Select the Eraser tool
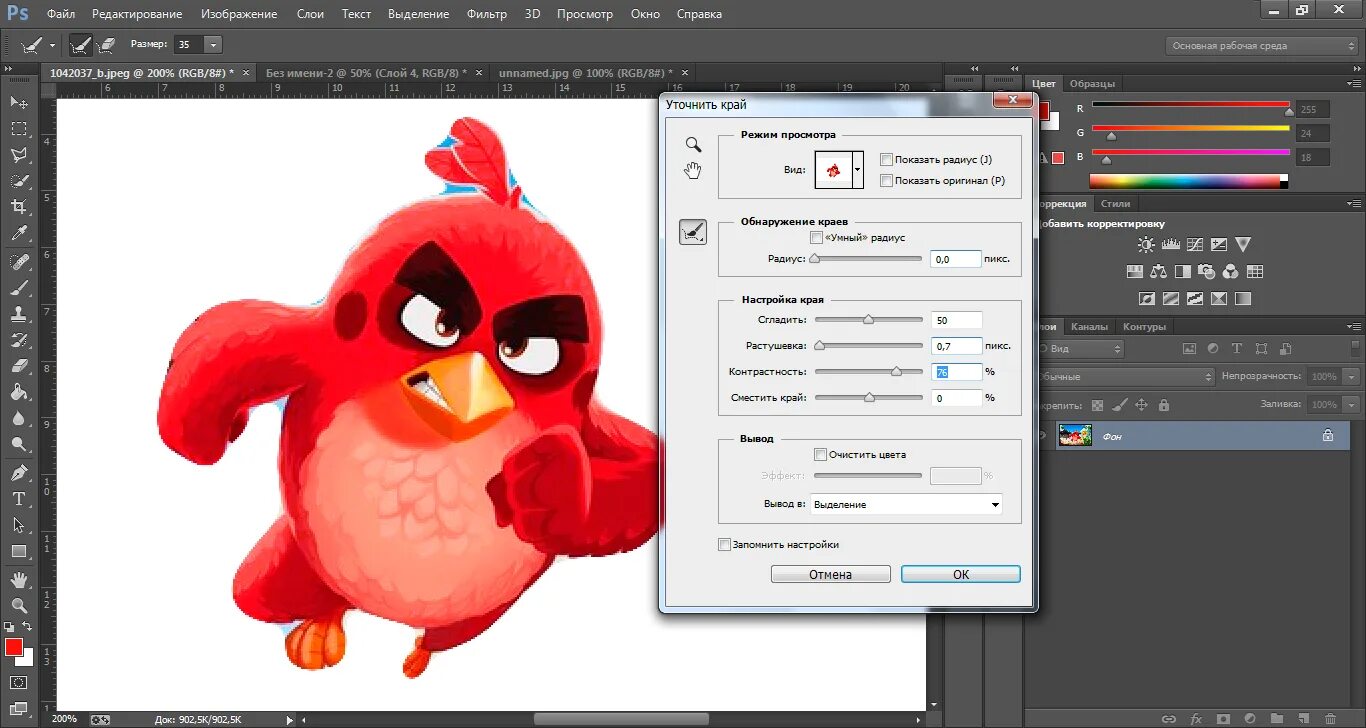This screenshot has width=1366, height=728. [x=19, y=366]
